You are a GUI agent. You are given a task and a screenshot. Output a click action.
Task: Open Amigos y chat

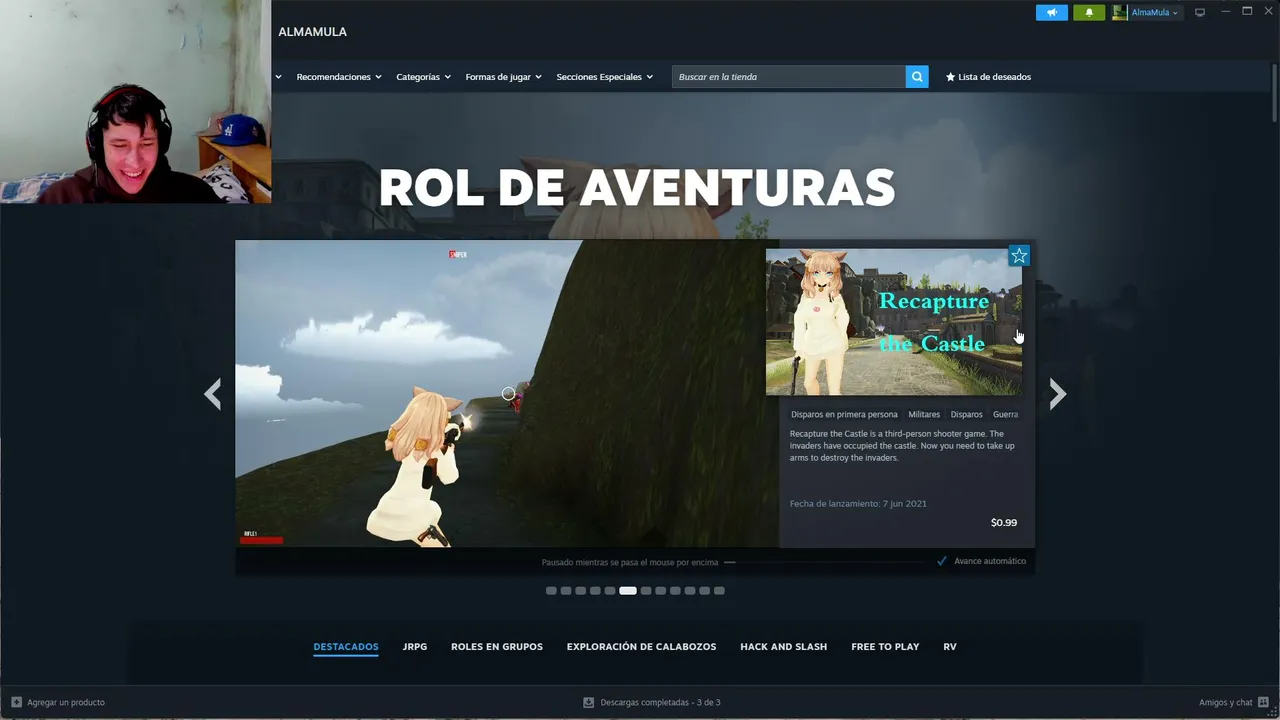tap(1226, 702)
